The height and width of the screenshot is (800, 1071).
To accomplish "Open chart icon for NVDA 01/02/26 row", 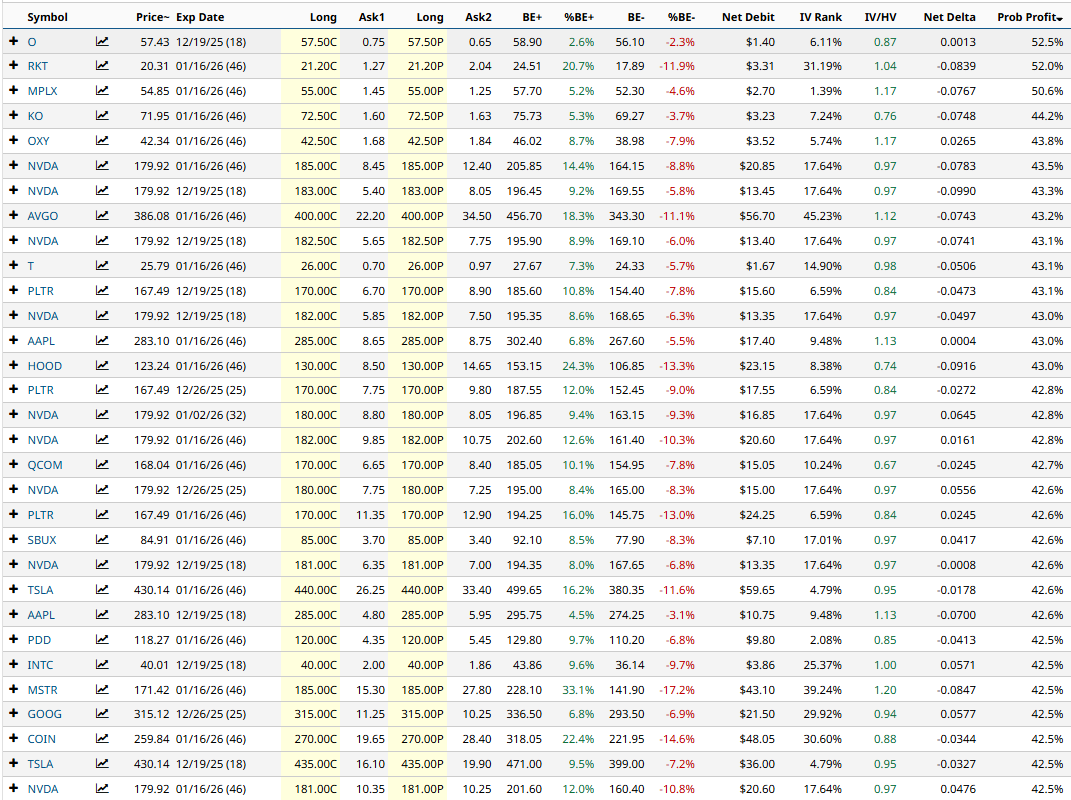I will click(102, 415).
